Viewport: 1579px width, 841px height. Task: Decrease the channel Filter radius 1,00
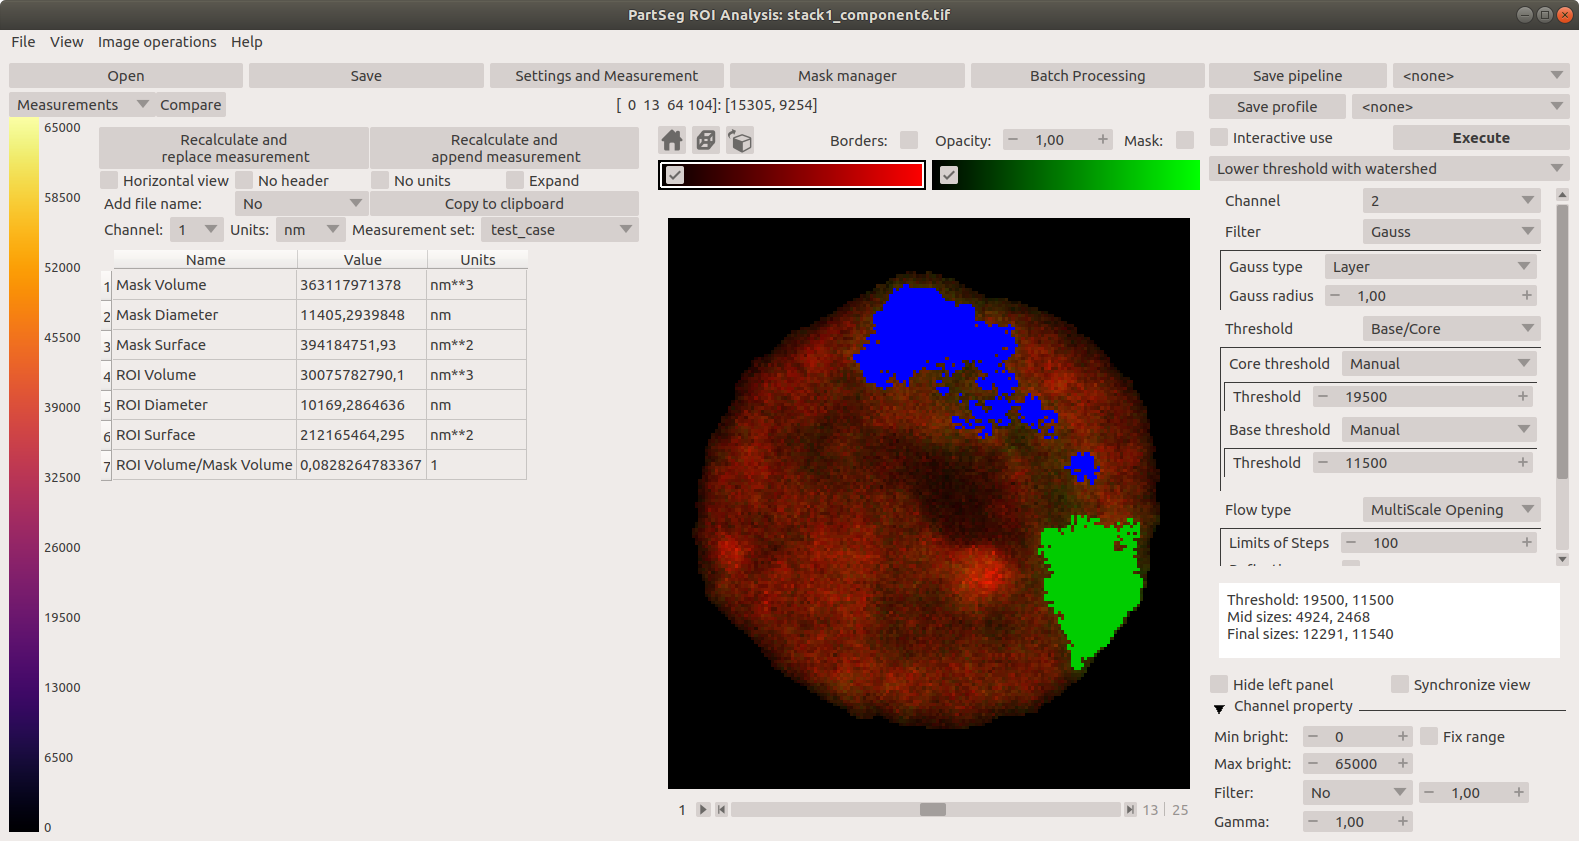click(1429, 792)
